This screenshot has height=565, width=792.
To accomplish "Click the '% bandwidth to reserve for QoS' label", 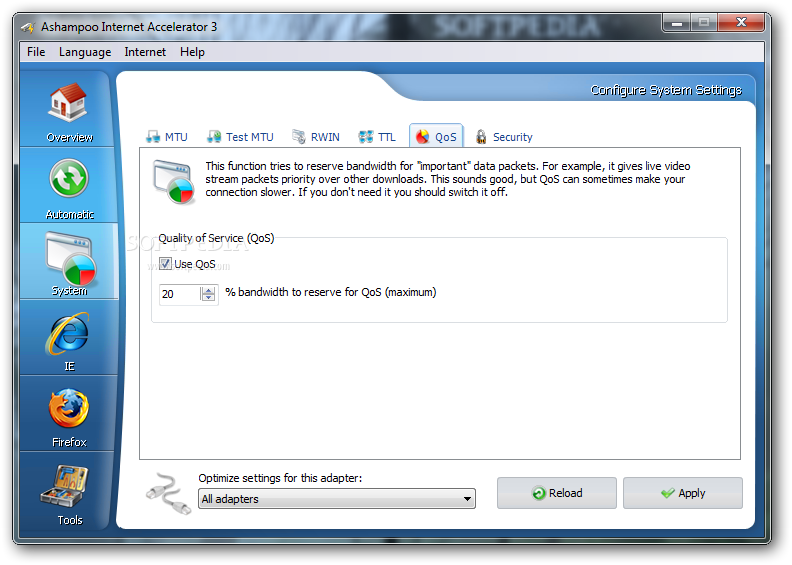I will pyautogui.click(x=331, y=292).
